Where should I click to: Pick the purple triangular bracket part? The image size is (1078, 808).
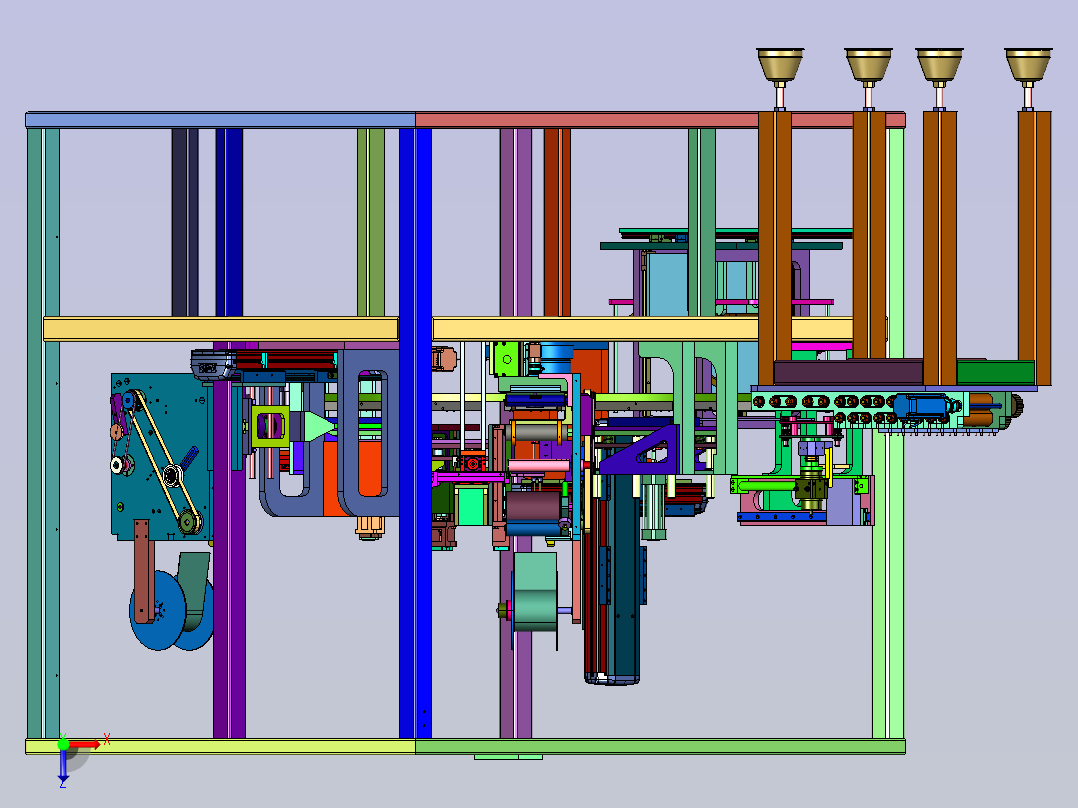(640, 450)
